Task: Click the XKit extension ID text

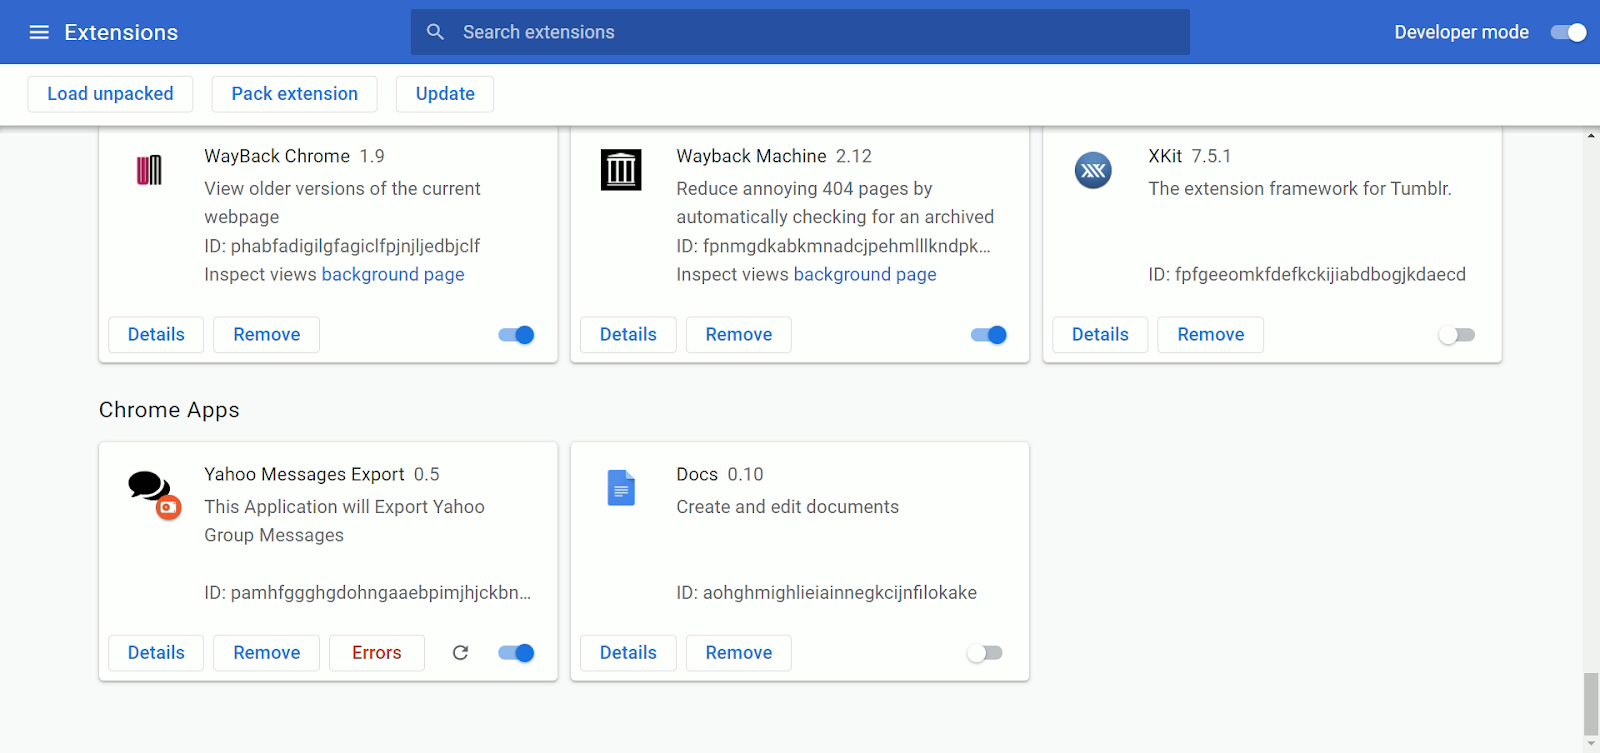Action: point(1307,275)
